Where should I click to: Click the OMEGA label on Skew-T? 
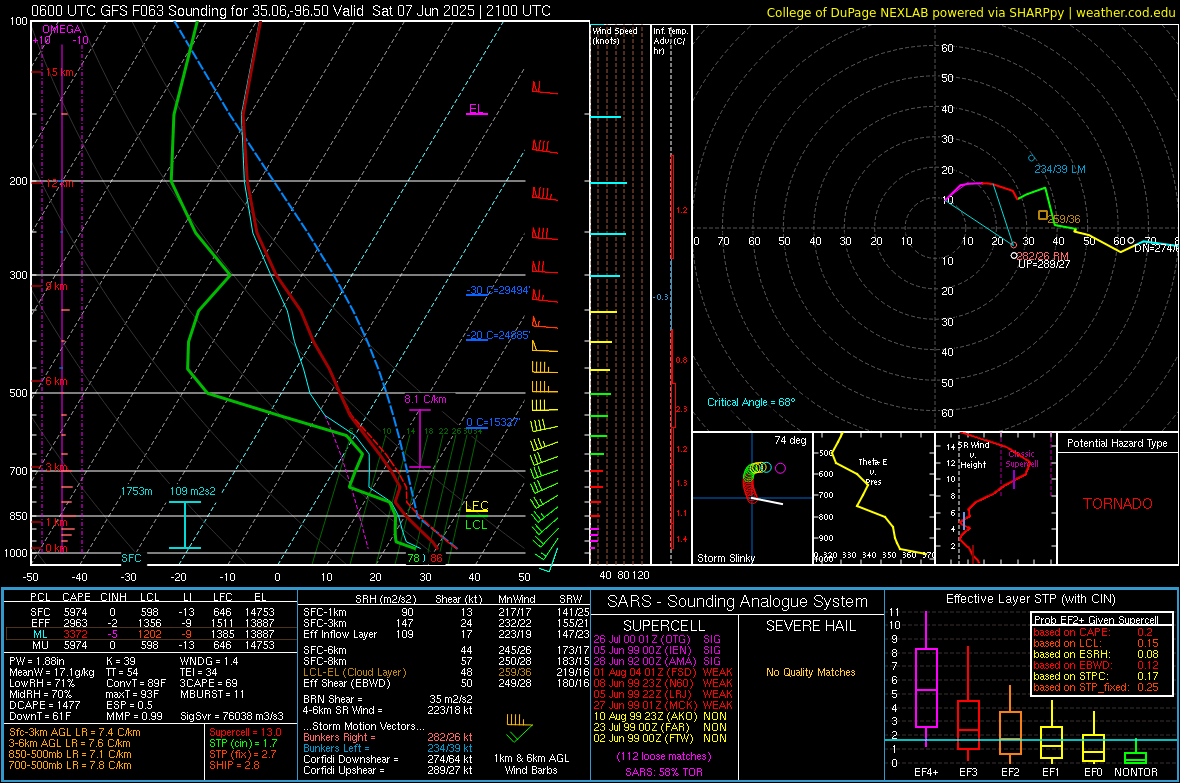tap(62, 29)
